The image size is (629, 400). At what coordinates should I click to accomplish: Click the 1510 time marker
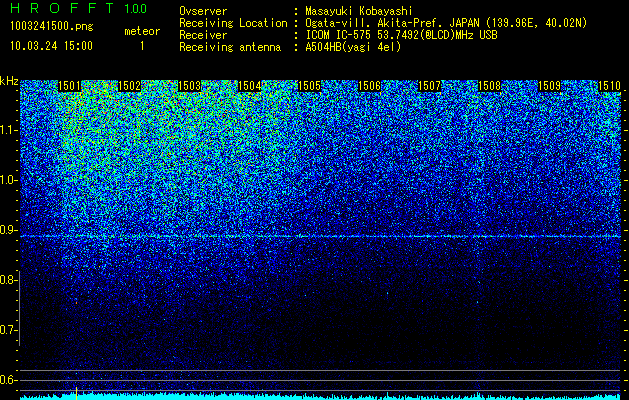click(x=610, y=86)
